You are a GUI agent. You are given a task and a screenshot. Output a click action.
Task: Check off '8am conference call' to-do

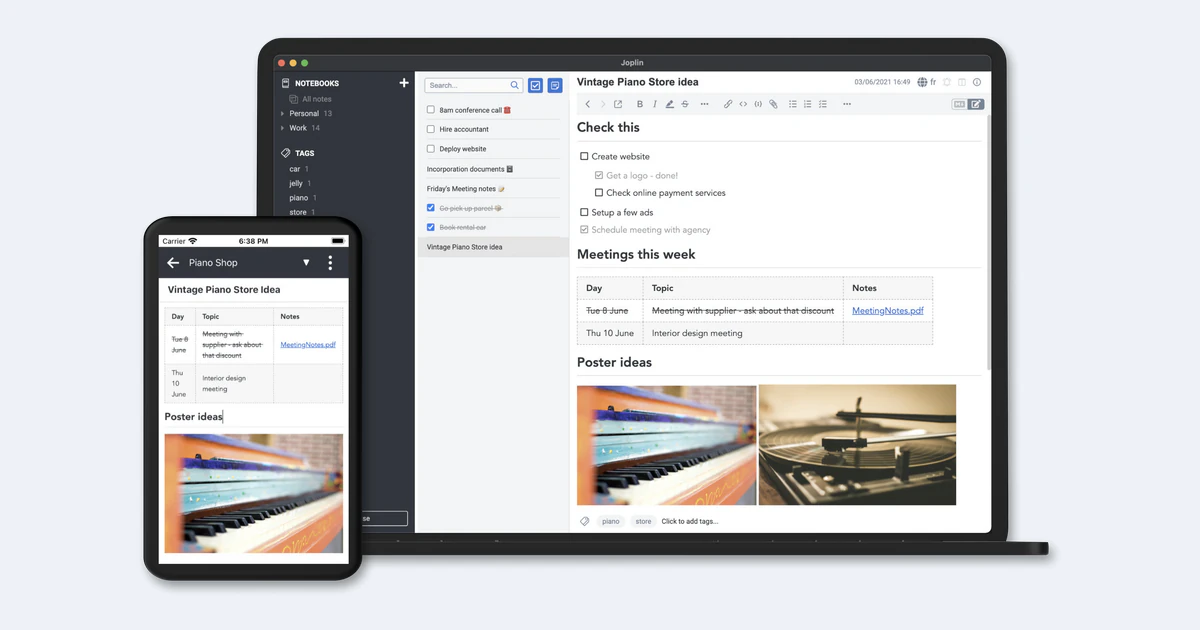coord(431,110)
